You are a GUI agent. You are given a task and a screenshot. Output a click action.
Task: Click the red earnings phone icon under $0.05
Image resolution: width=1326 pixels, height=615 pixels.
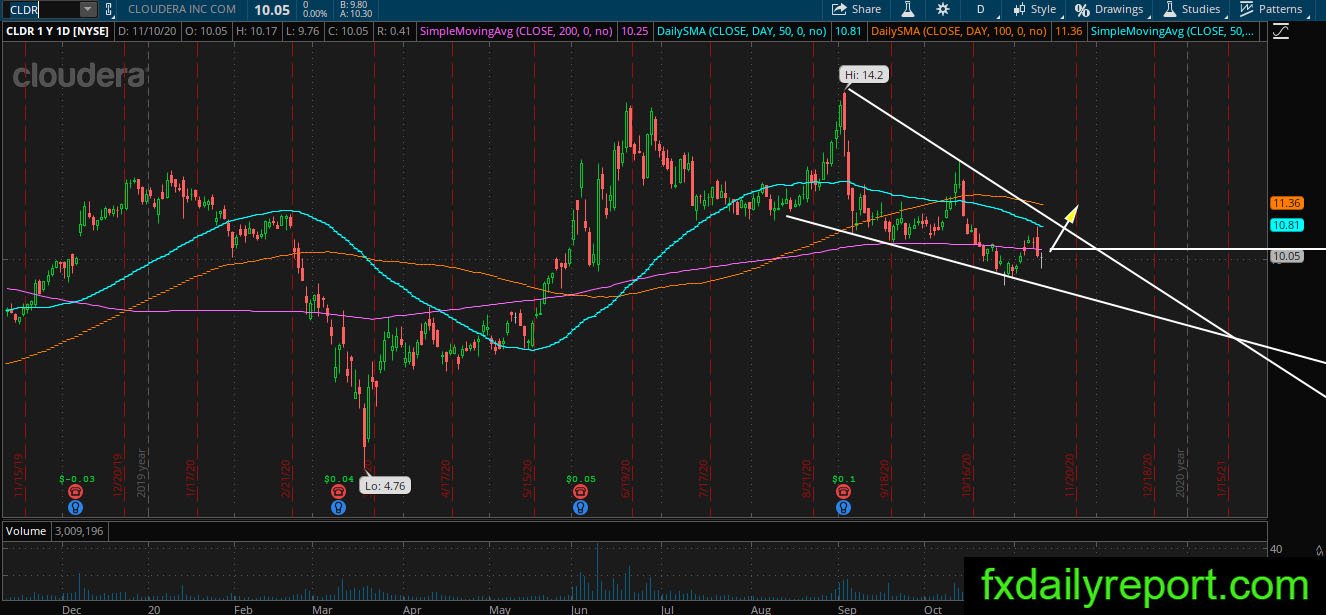(x=580, y=492)
